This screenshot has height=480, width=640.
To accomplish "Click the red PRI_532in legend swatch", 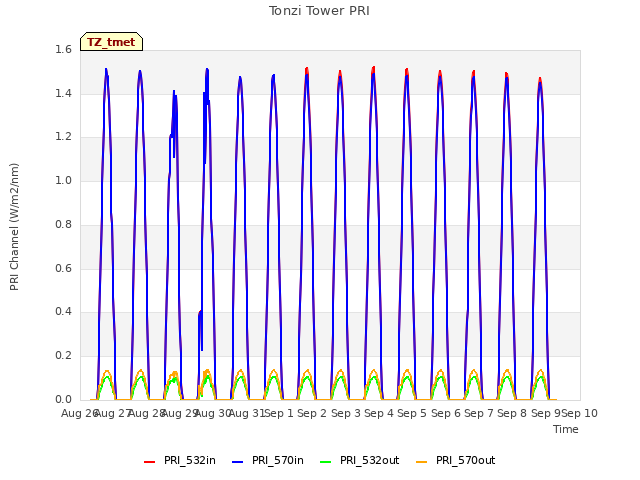I will pyautogui.click(x=149, y=462).
